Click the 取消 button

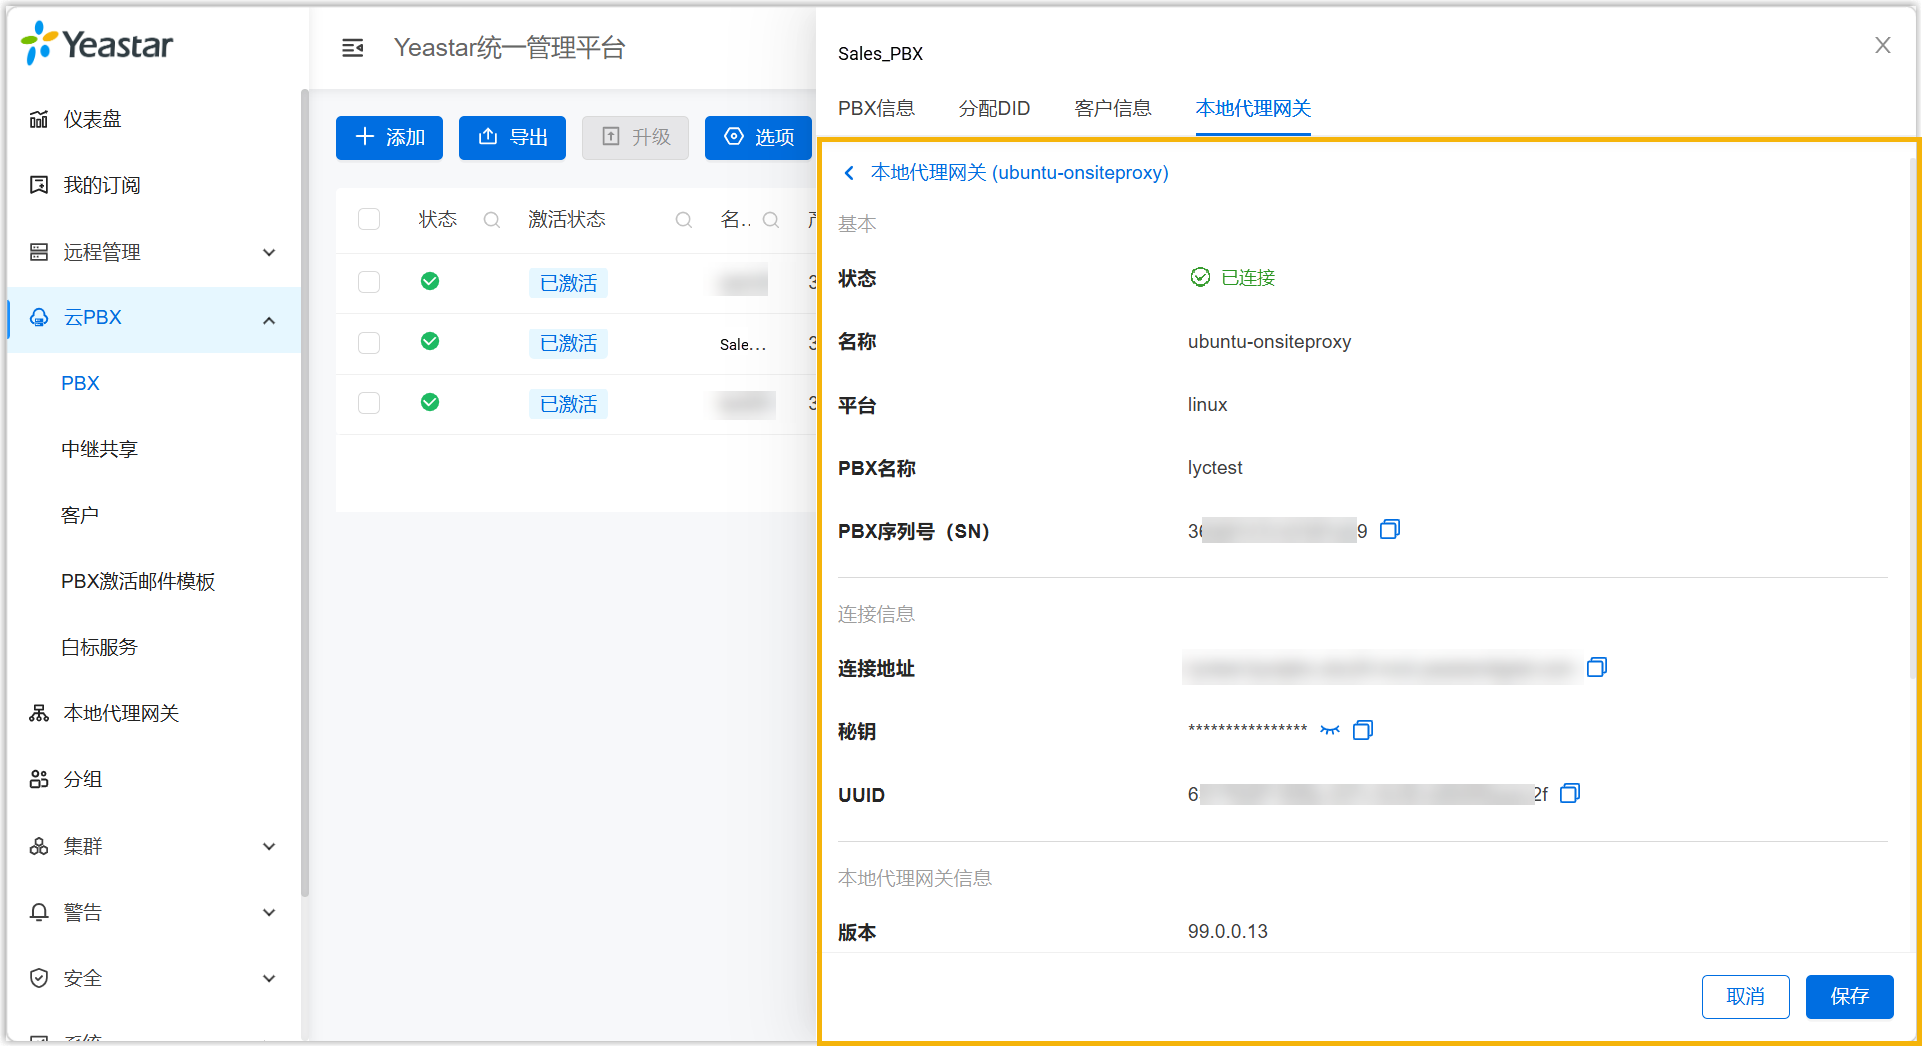tap(1745, 996)
